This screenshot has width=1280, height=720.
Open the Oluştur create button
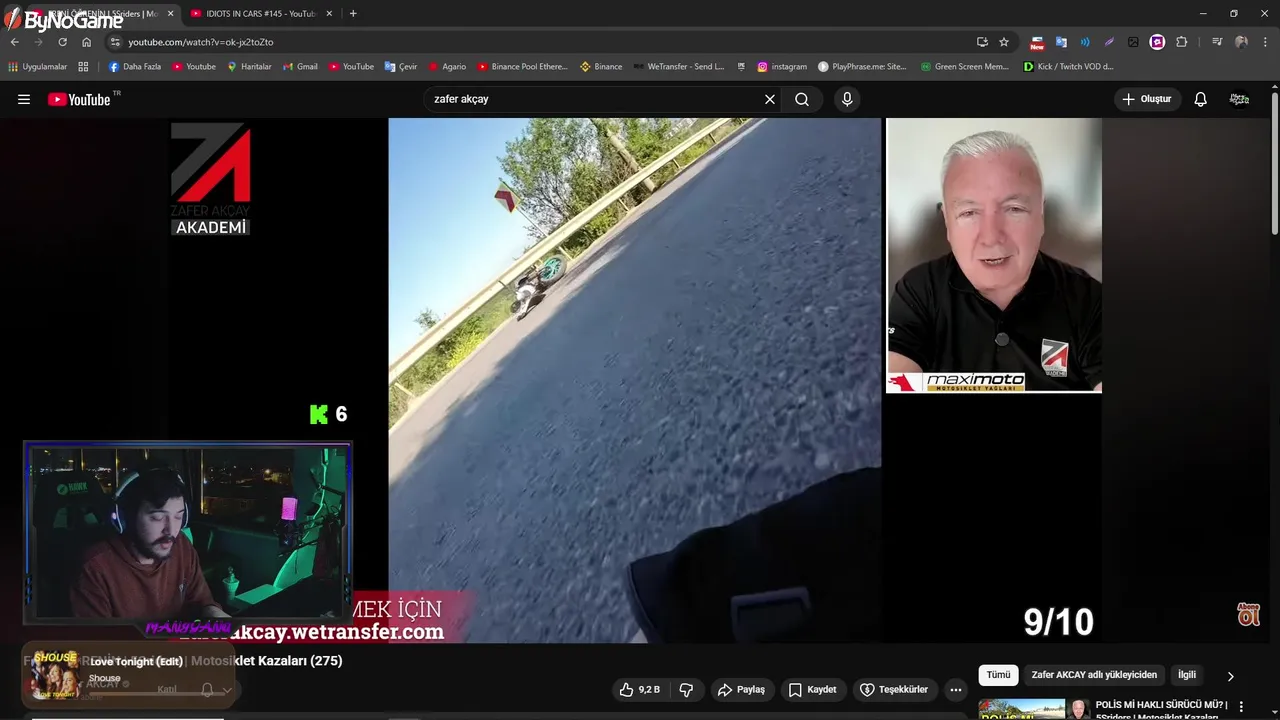1147,99
